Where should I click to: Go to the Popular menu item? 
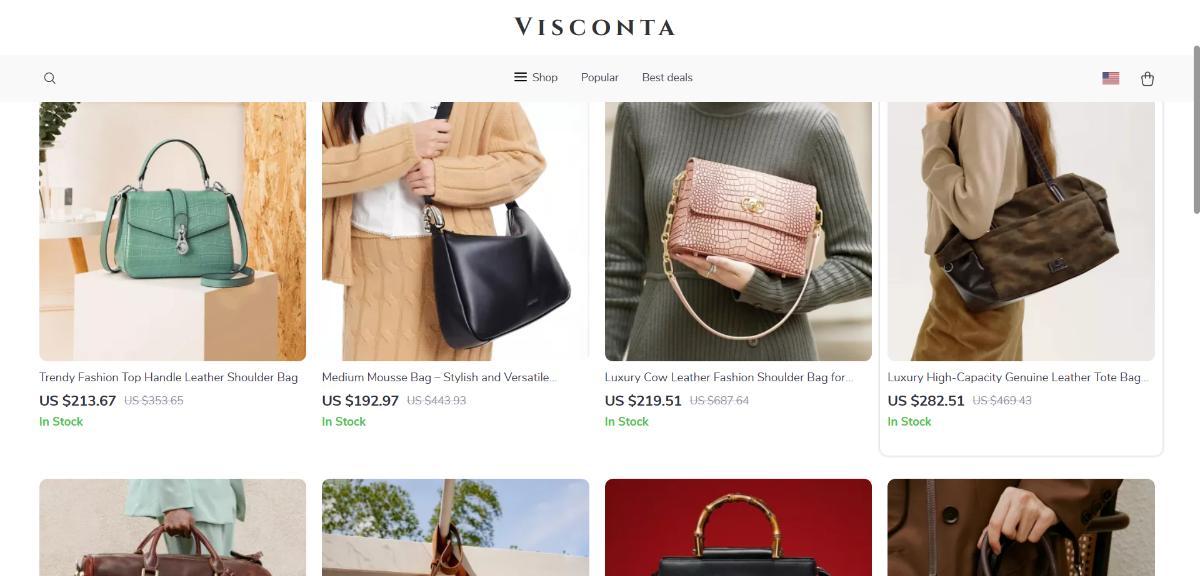(x=600, y=77)
